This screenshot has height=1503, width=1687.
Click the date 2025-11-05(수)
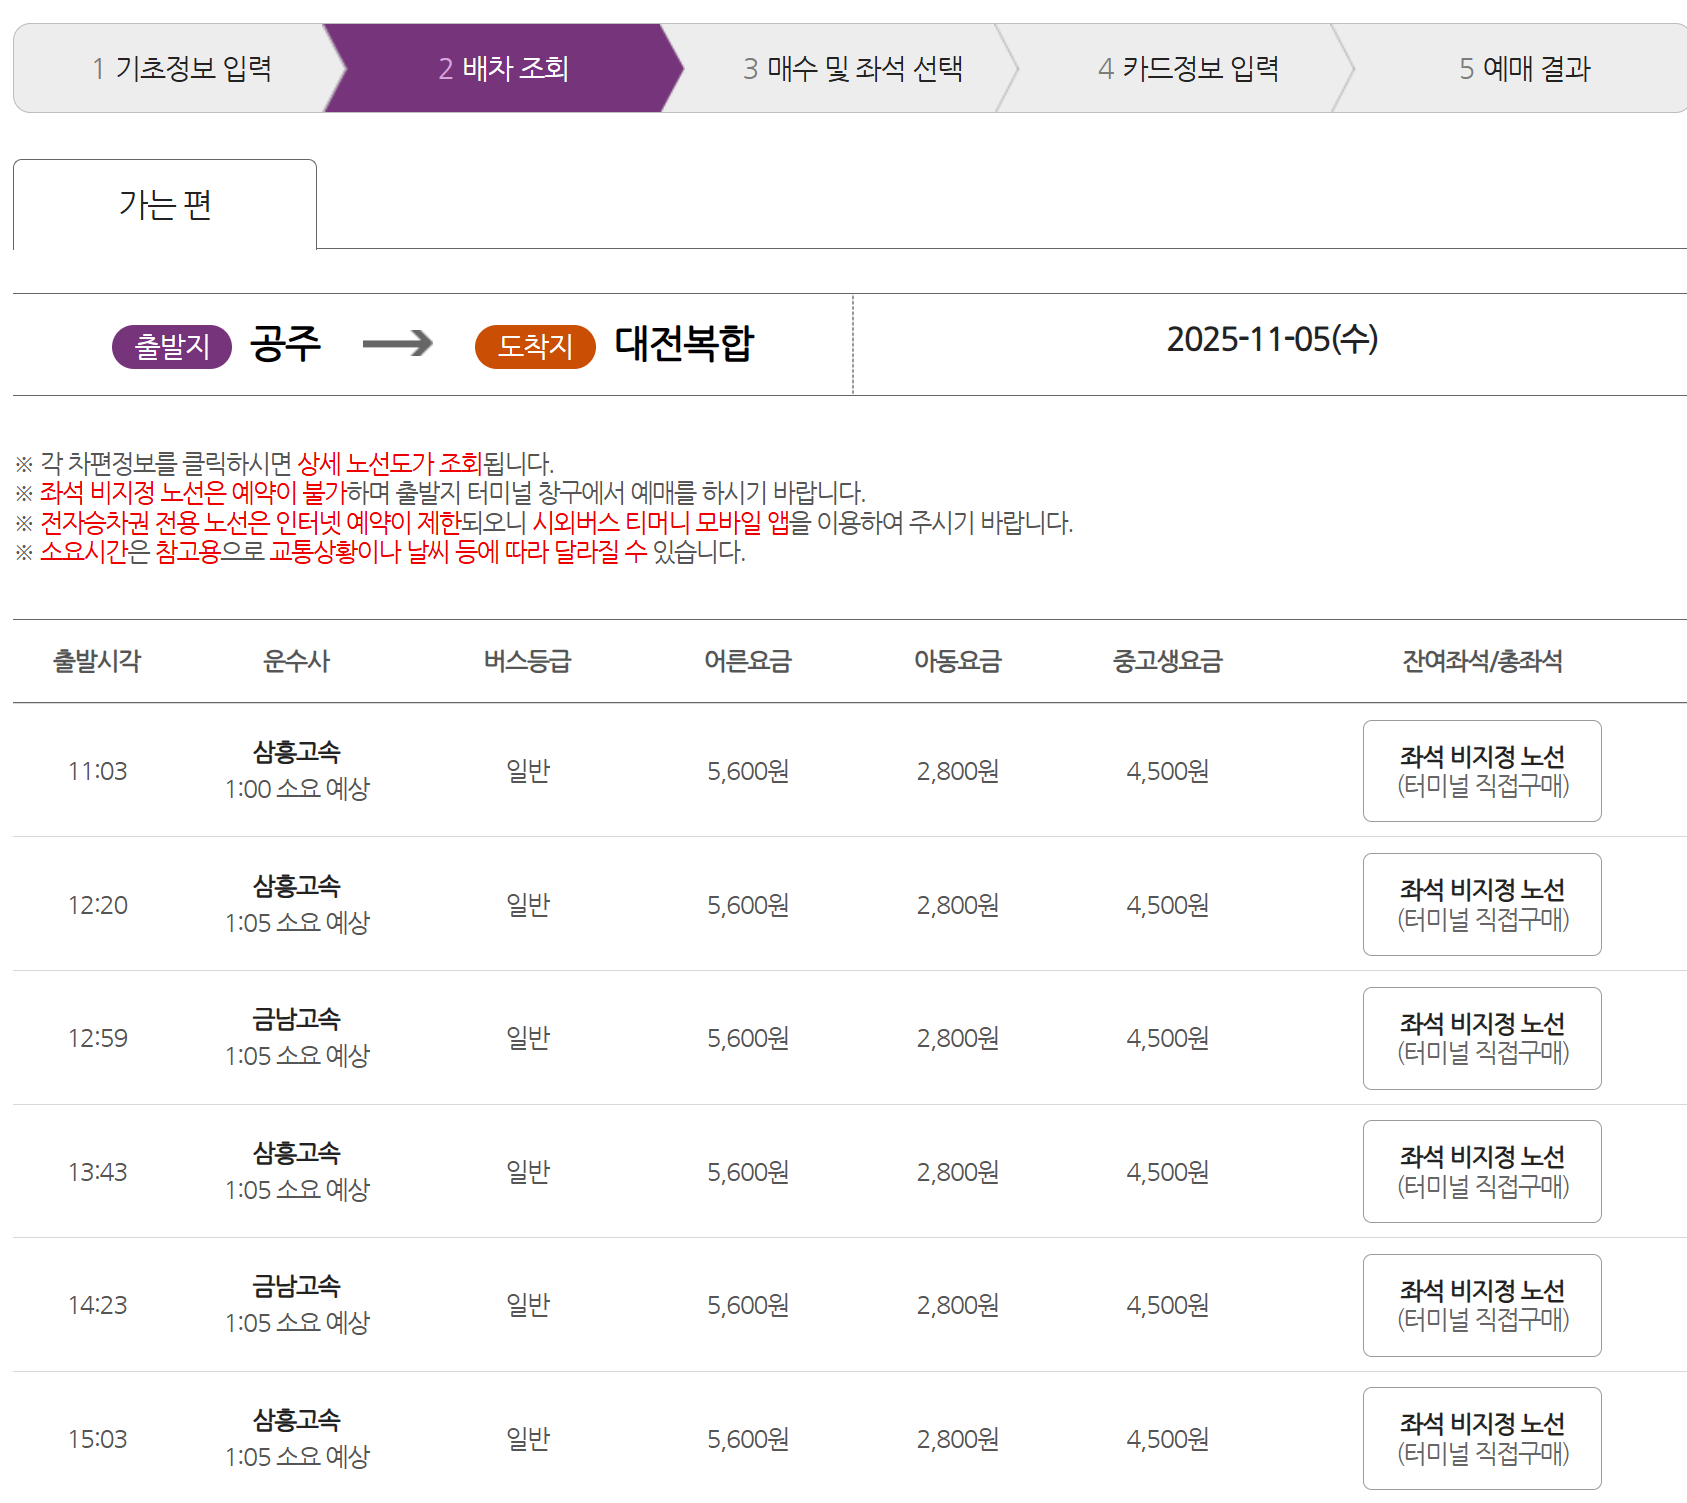point(1272,339)
